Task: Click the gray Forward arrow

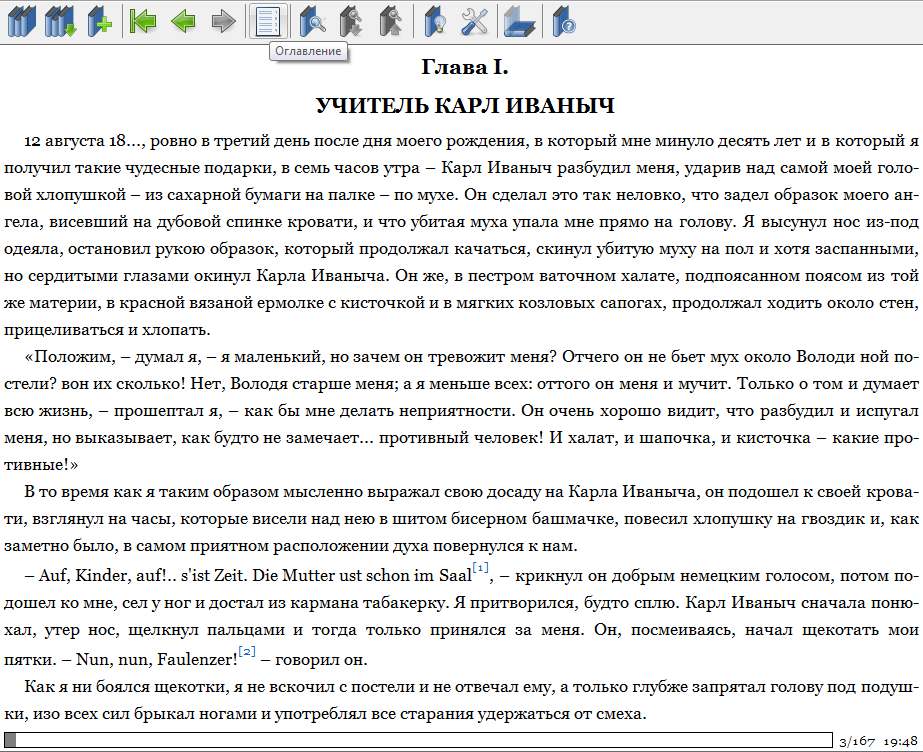Action: (223, 21)
